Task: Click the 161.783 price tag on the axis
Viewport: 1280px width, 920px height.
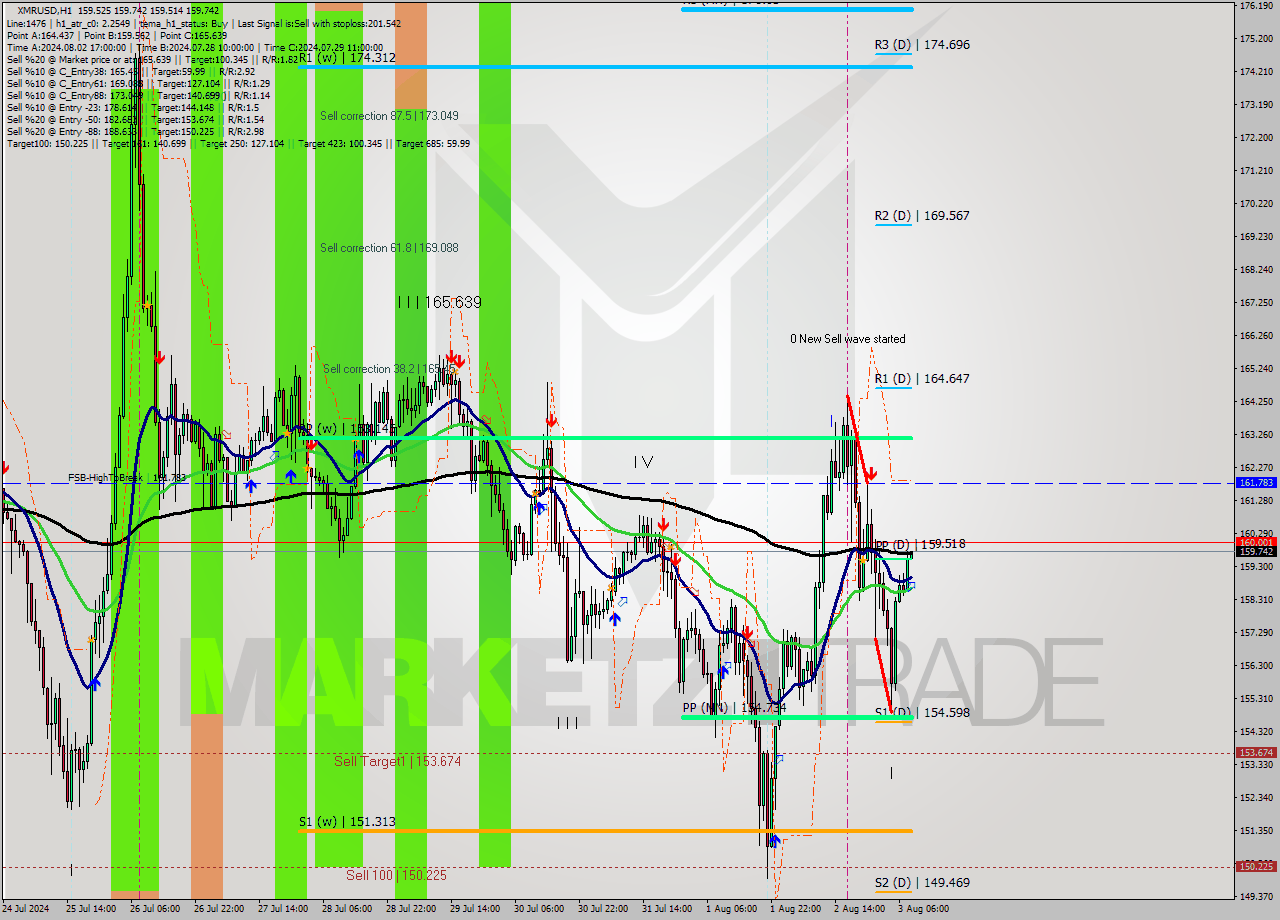Action: click(1256, 482)
